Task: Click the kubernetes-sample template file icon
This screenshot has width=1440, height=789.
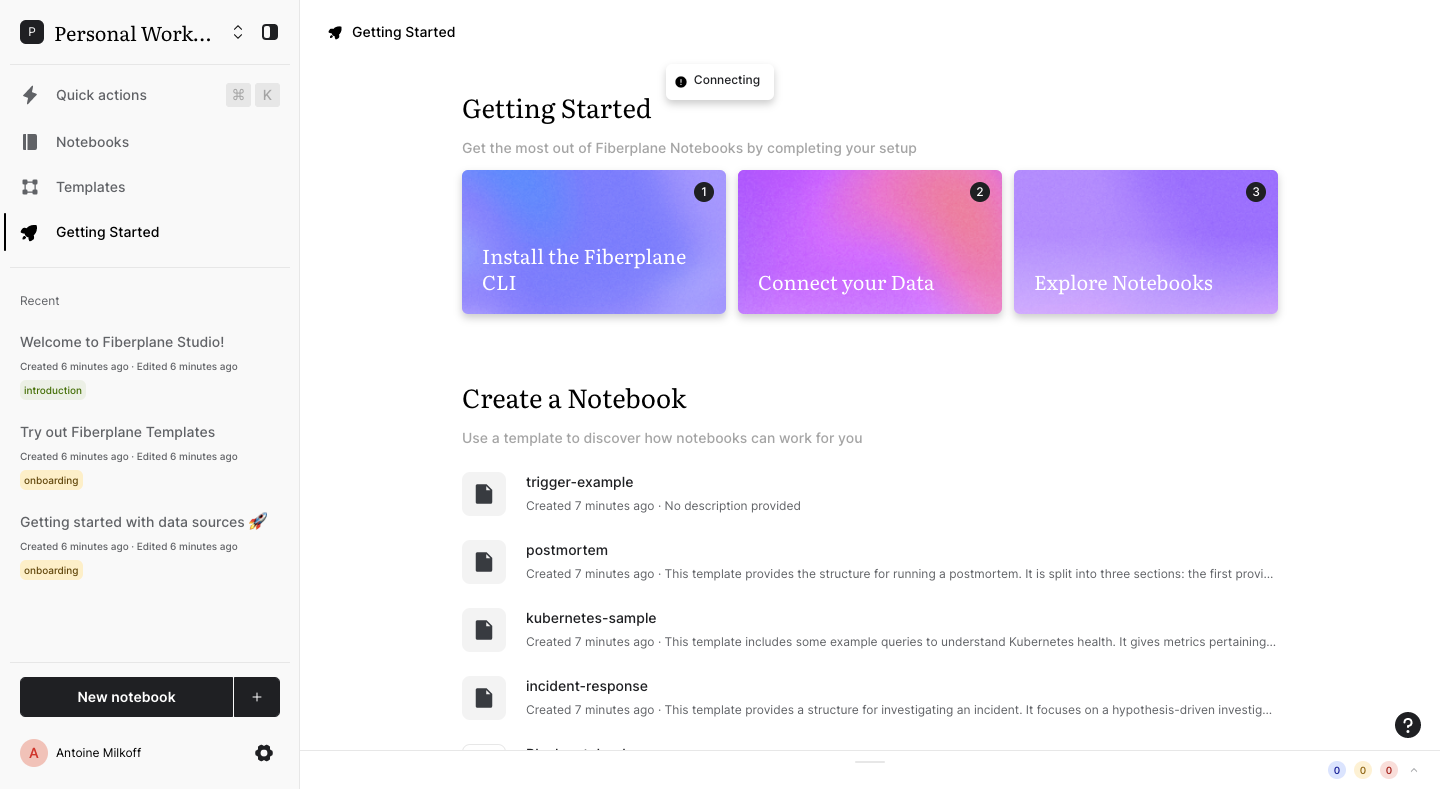Action: [x=484, y=630]
